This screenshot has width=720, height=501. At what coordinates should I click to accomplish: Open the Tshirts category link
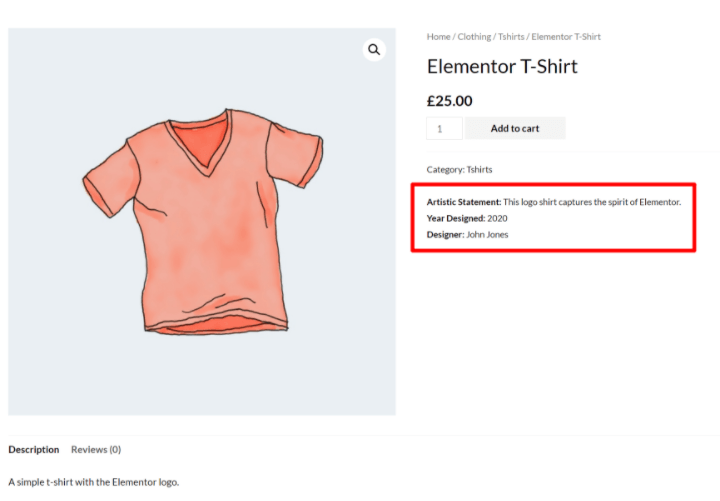[480, 169]
